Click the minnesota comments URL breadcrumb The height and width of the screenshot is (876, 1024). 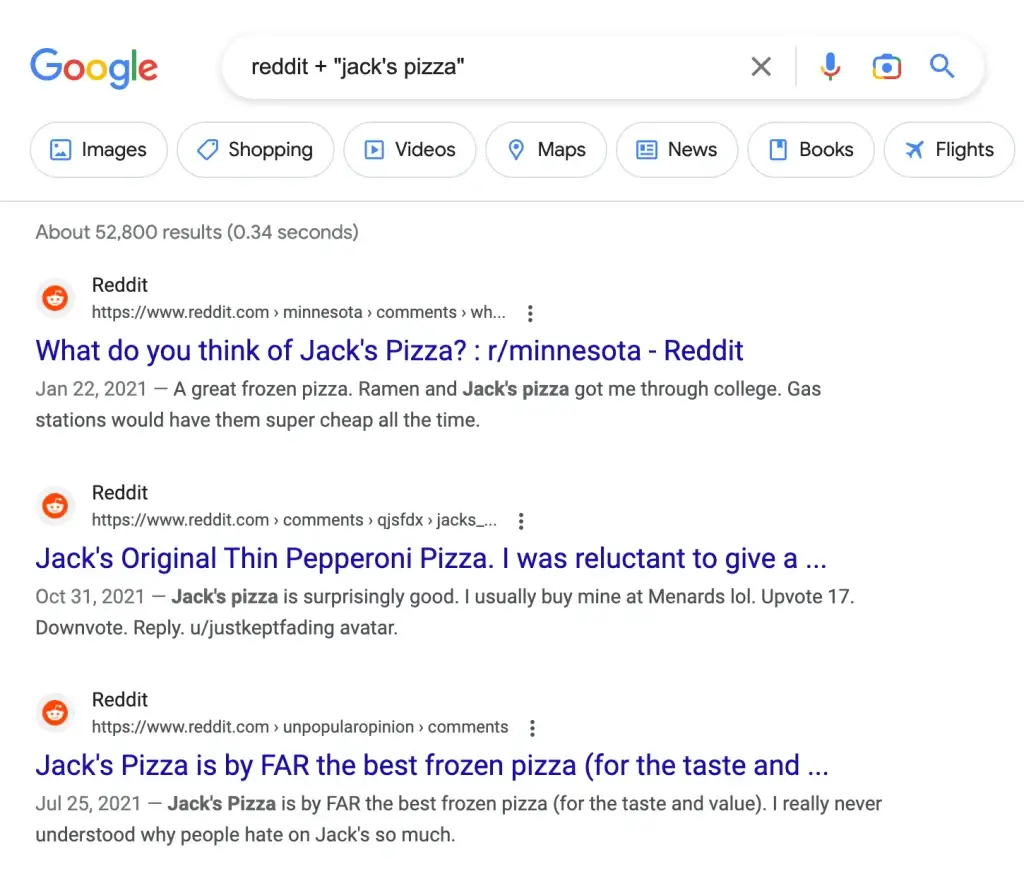[x=298, y=312]
